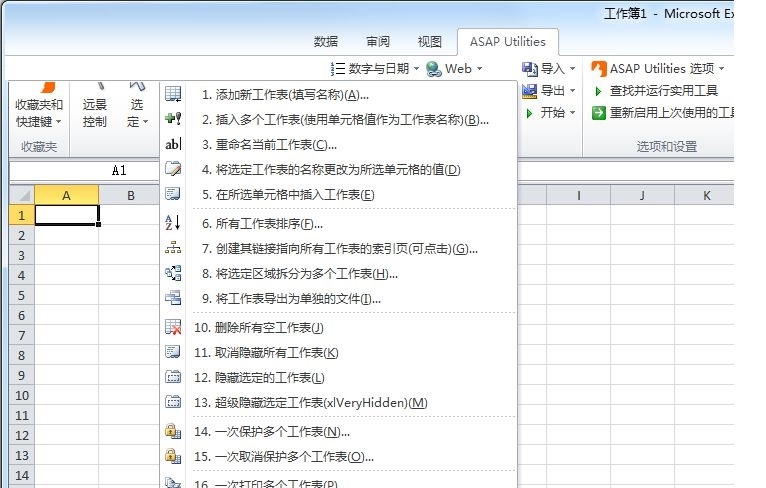Image resolution: width=766 pixels, height=488 pixels.
Task: Select column J header
Action: (x=642, y=195)
